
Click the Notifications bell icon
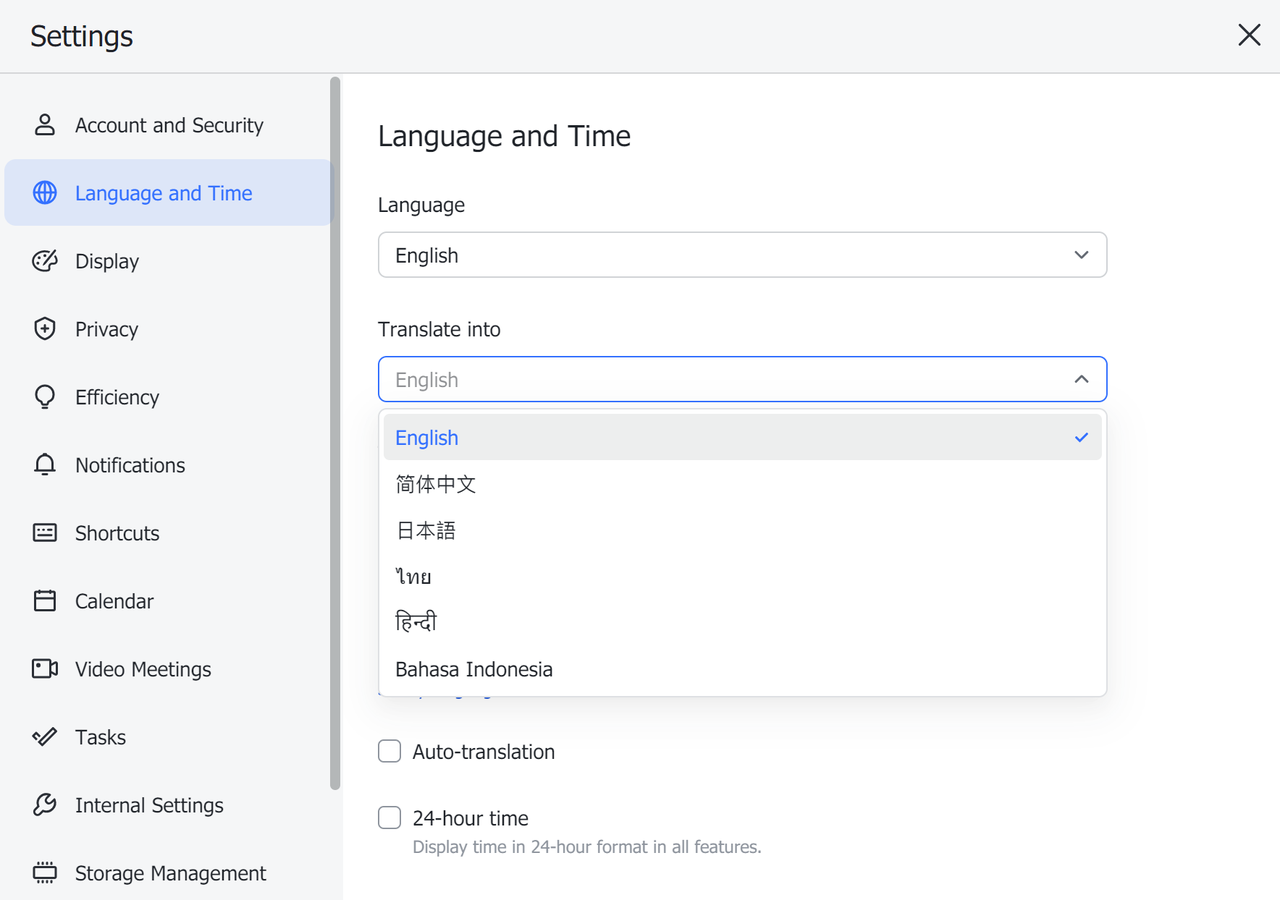pyautogui.click(x=44, y=464)
